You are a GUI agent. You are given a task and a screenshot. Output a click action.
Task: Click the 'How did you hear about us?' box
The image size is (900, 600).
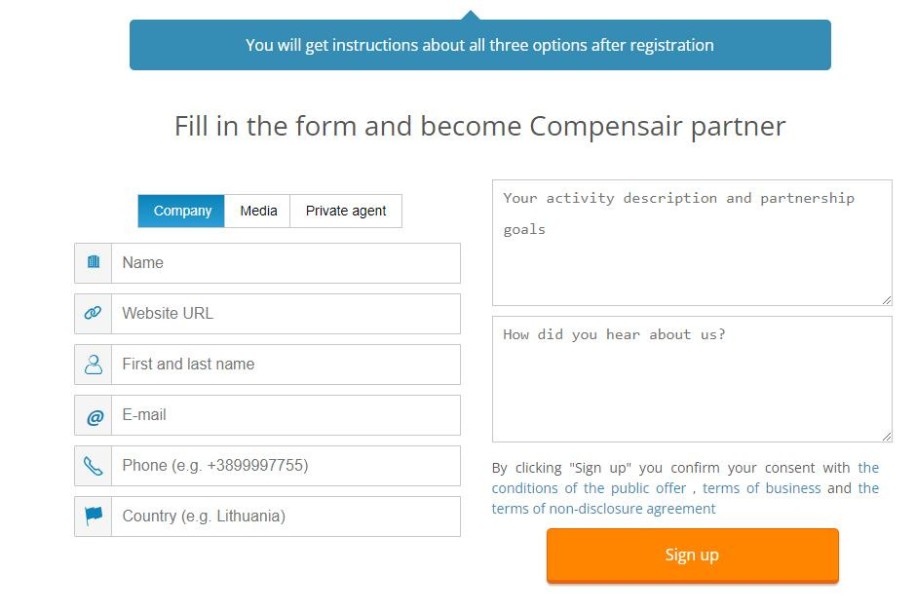point(690,375)
